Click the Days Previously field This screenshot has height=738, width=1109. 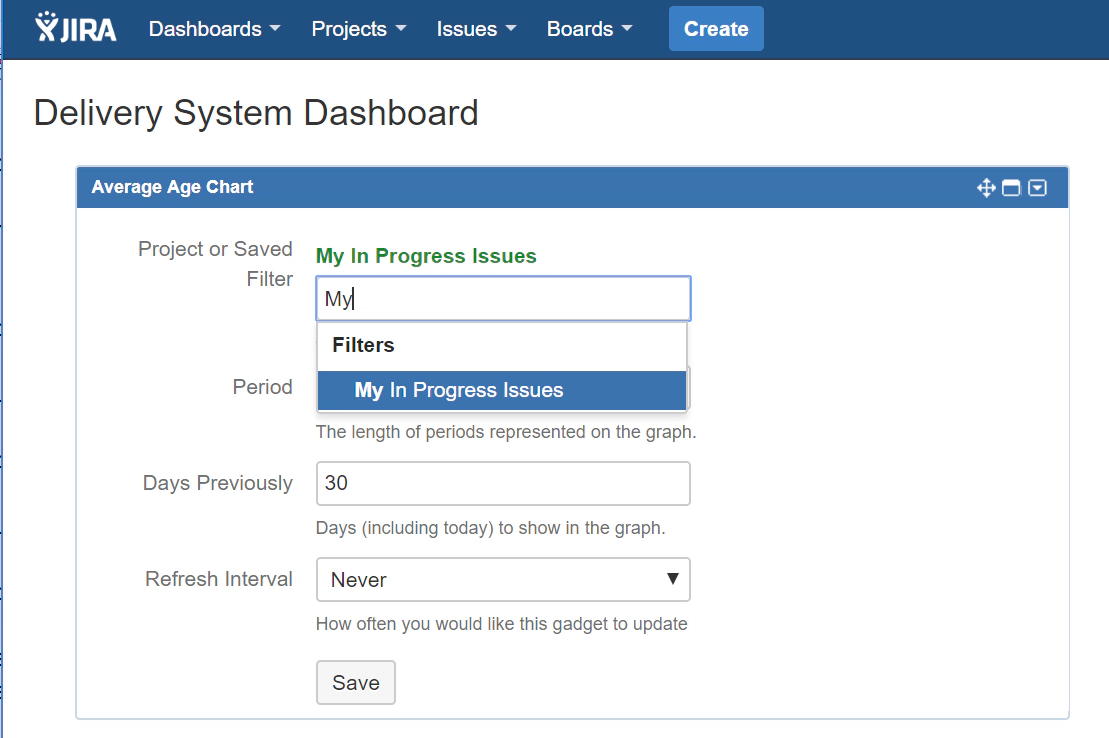(x=503, y=483)
